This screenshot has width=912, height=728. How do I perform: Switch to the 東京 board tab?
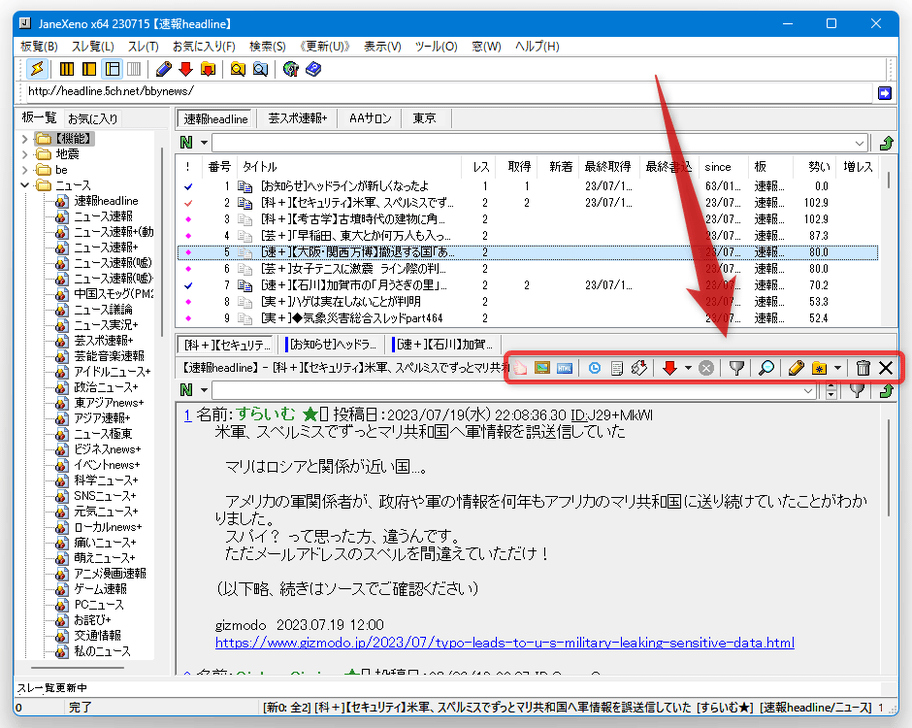[x=425, y=119]
